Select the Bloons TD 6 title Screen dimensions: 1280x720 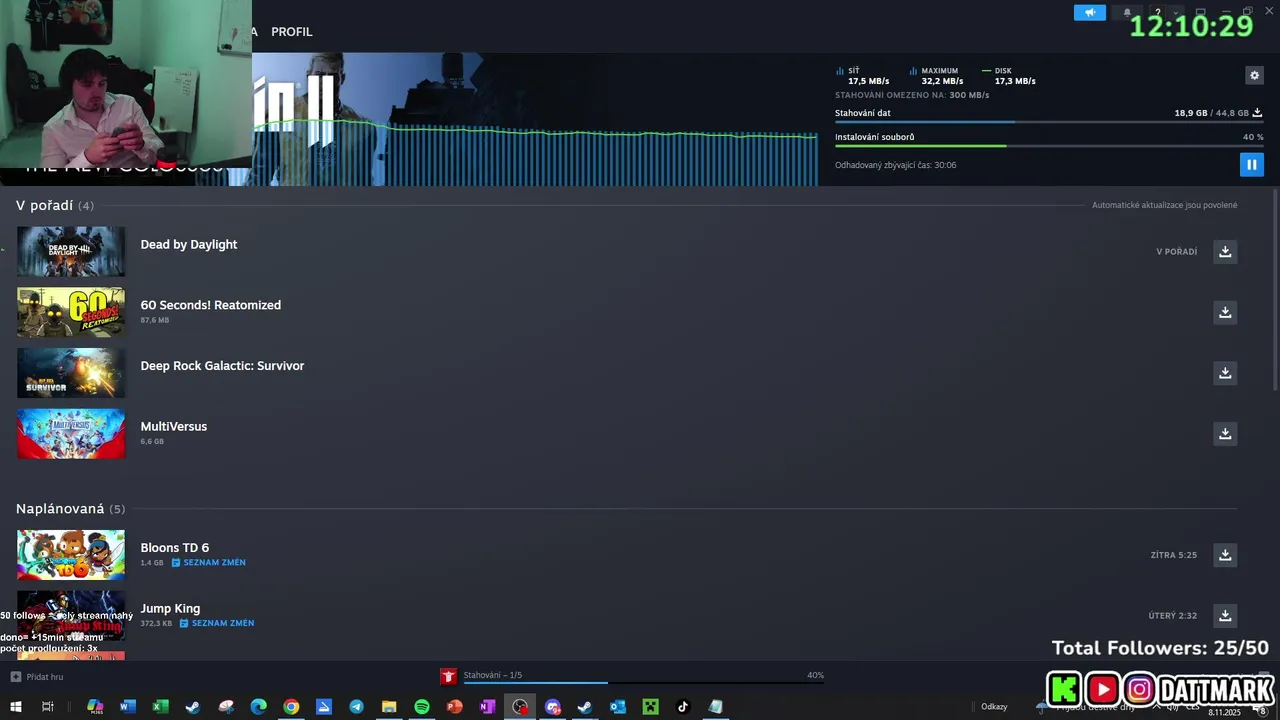pos(175,548)
